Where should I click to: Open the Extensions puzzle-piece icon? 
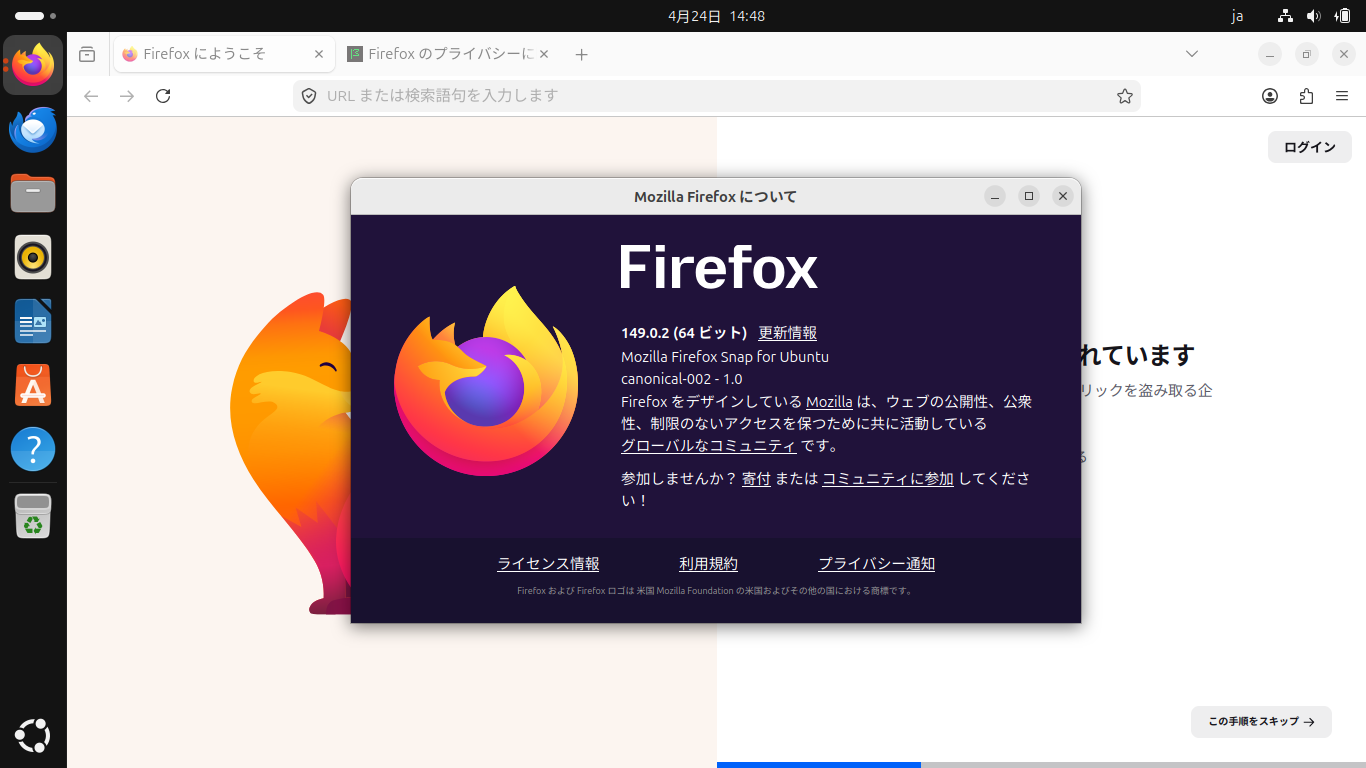(1306, 96)
